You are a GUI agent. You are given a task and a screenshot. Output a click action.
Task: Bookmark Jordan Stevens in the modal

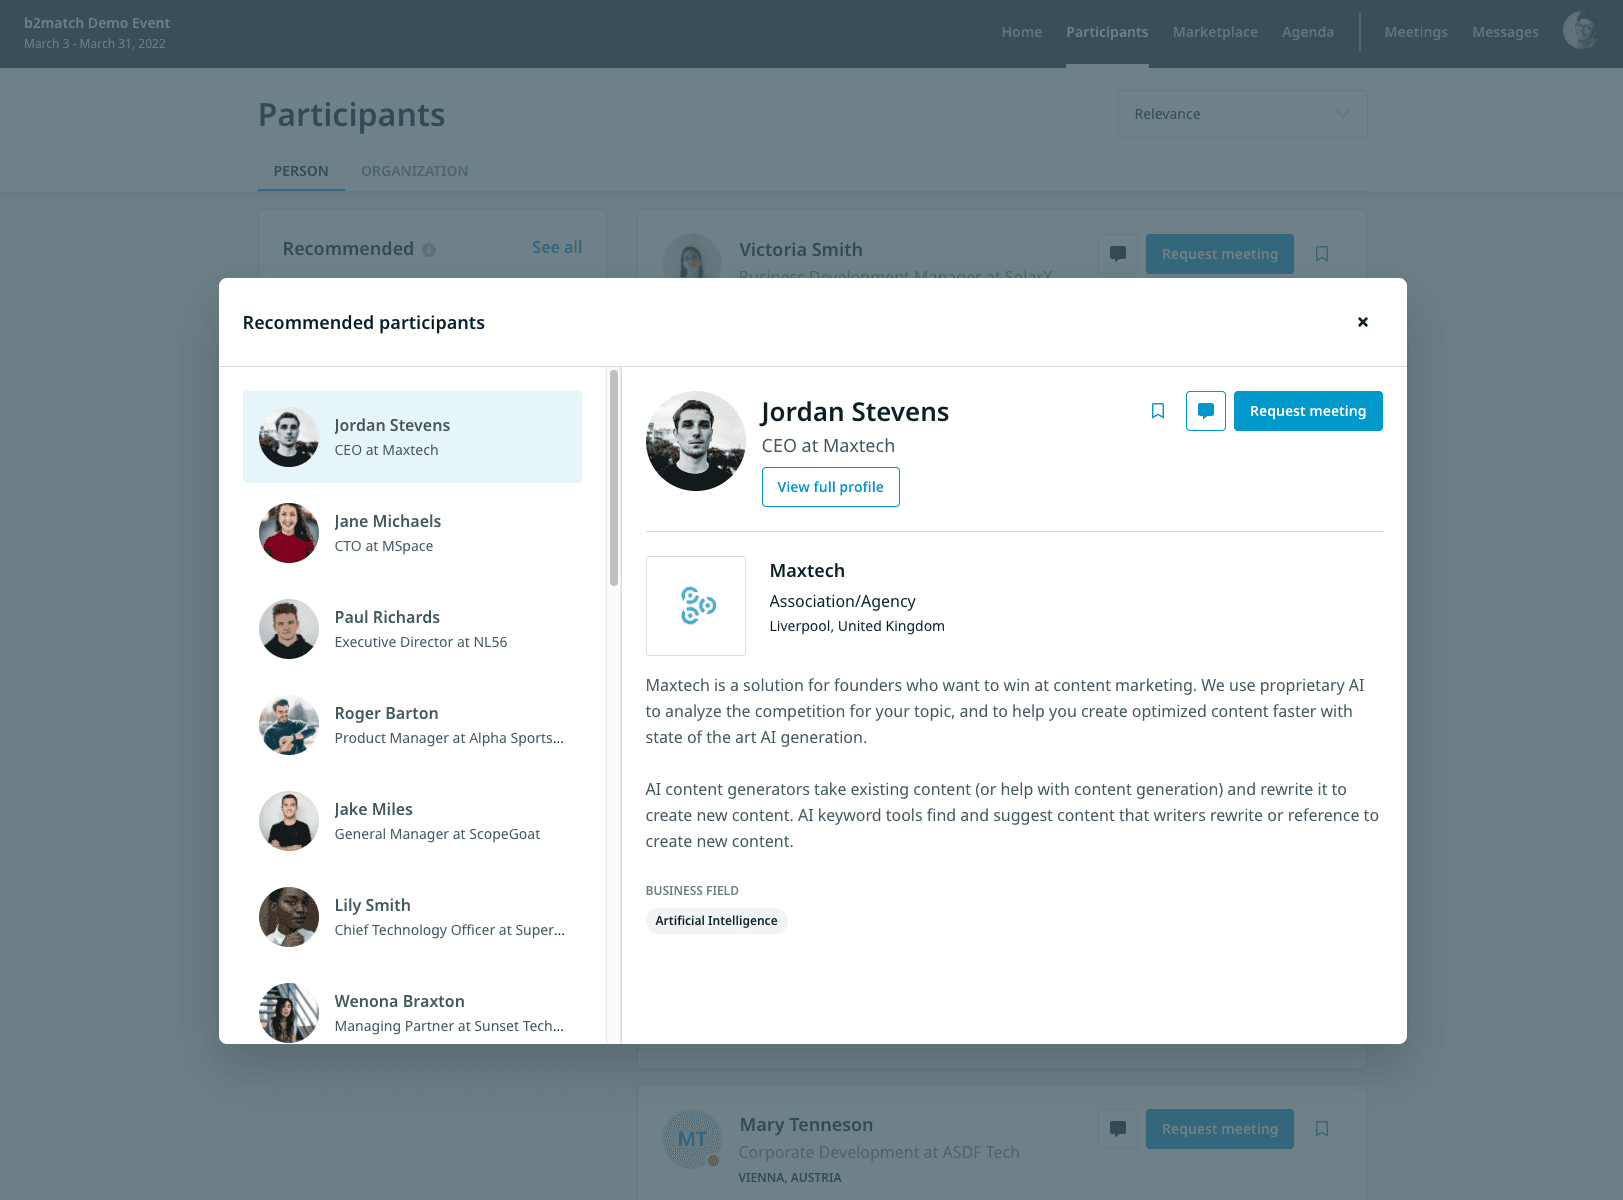tap(1158, 411)
